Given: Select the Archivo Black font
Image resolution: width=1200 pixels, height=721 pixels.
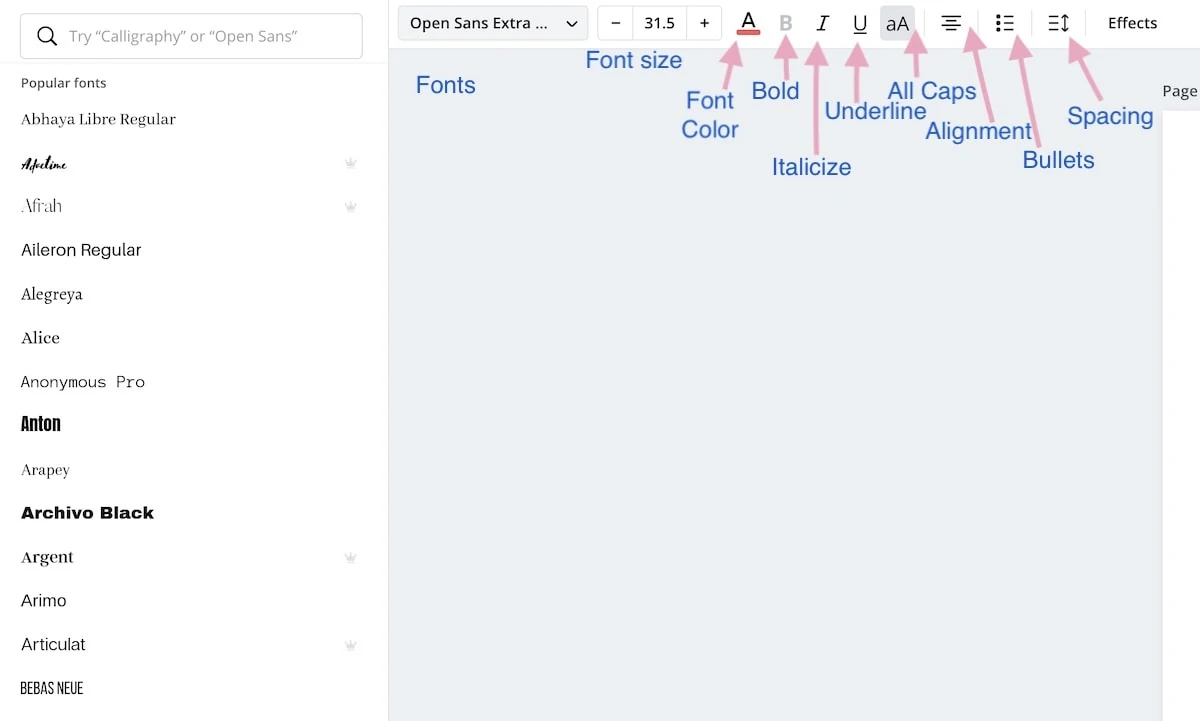Looking at the screenshot, I should tap(87, 513).
